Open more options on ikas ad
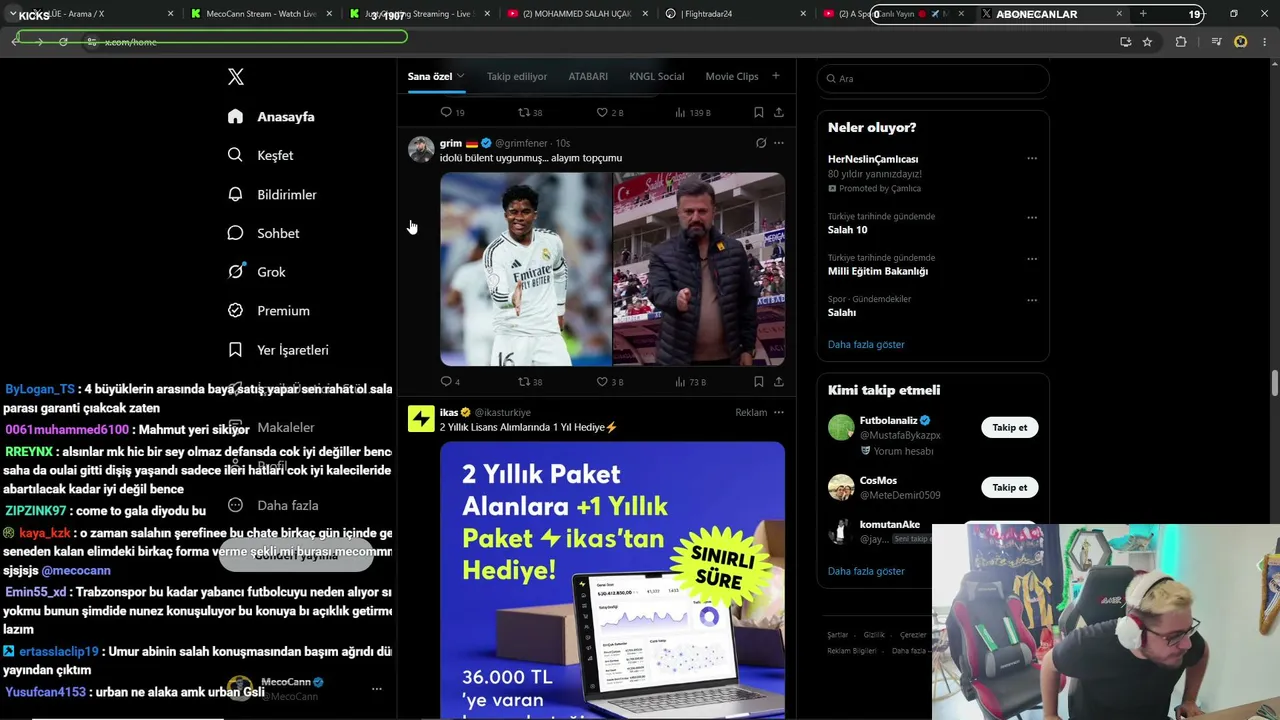The image size is (1280, 720). pos(779,412)
